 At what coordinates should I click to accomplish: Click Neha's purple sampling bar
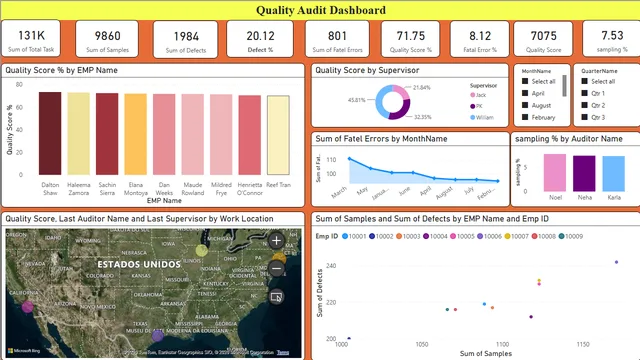point(584,173)
